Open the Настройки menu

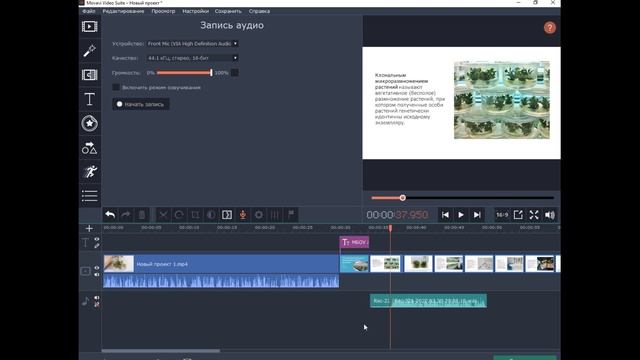click(x=196, y=11)
